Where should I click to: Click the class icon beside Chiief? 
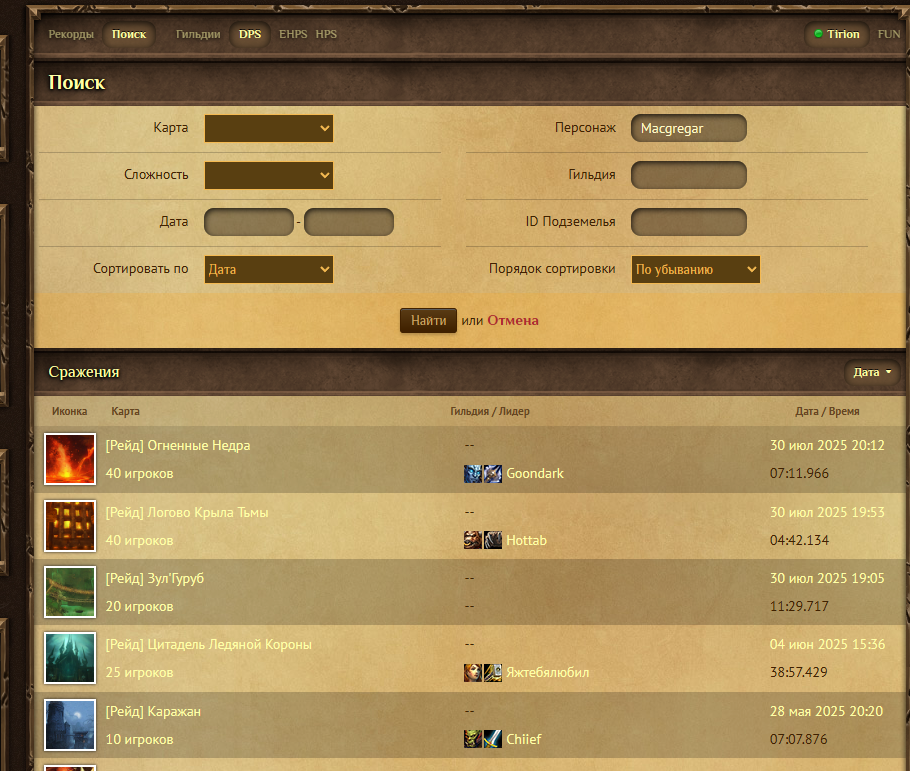point(493,739)
